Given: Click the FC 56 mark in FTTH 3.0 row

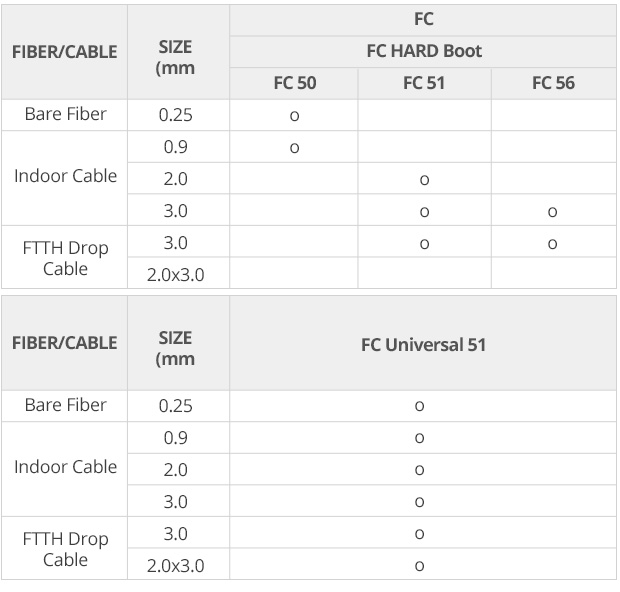Looking at the screenshot, I should [x=552, y=244].
